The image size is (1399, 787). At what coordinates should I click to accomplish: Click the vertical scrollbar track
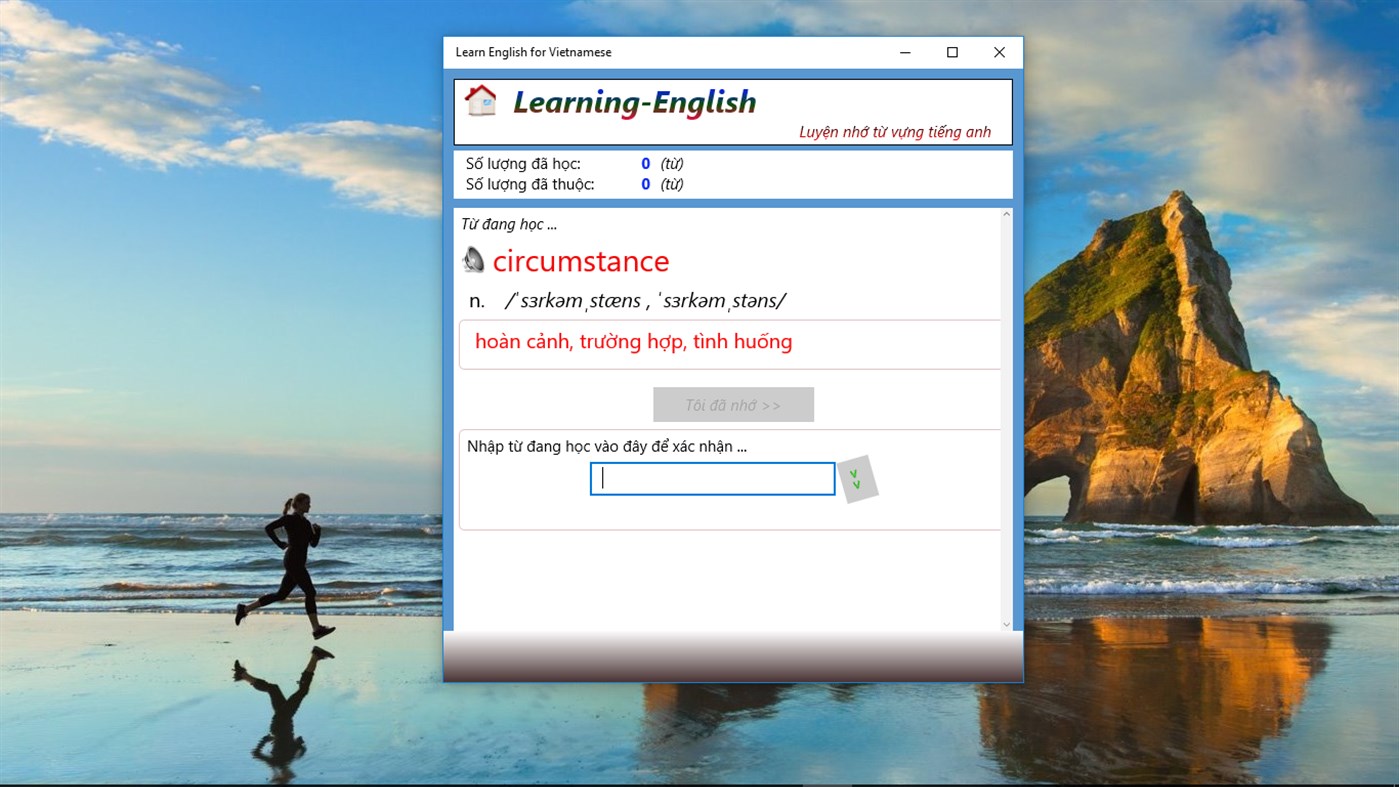coord(1007,420)
